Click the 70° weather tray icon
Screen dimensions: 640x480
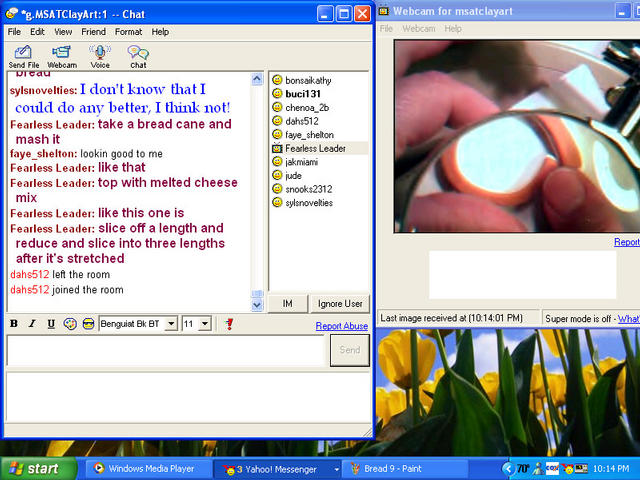[524, 469]
